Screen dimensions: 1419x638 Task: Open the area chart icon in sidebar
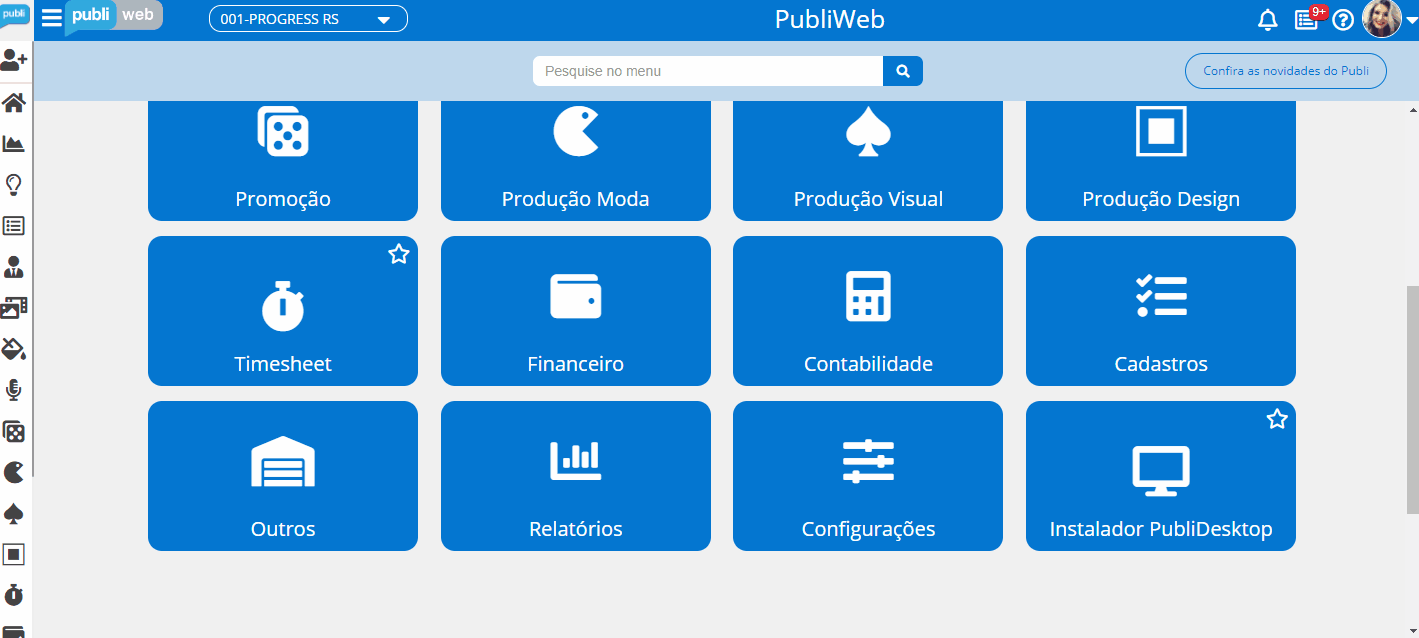pyautogui.click(x=14, y=143)
